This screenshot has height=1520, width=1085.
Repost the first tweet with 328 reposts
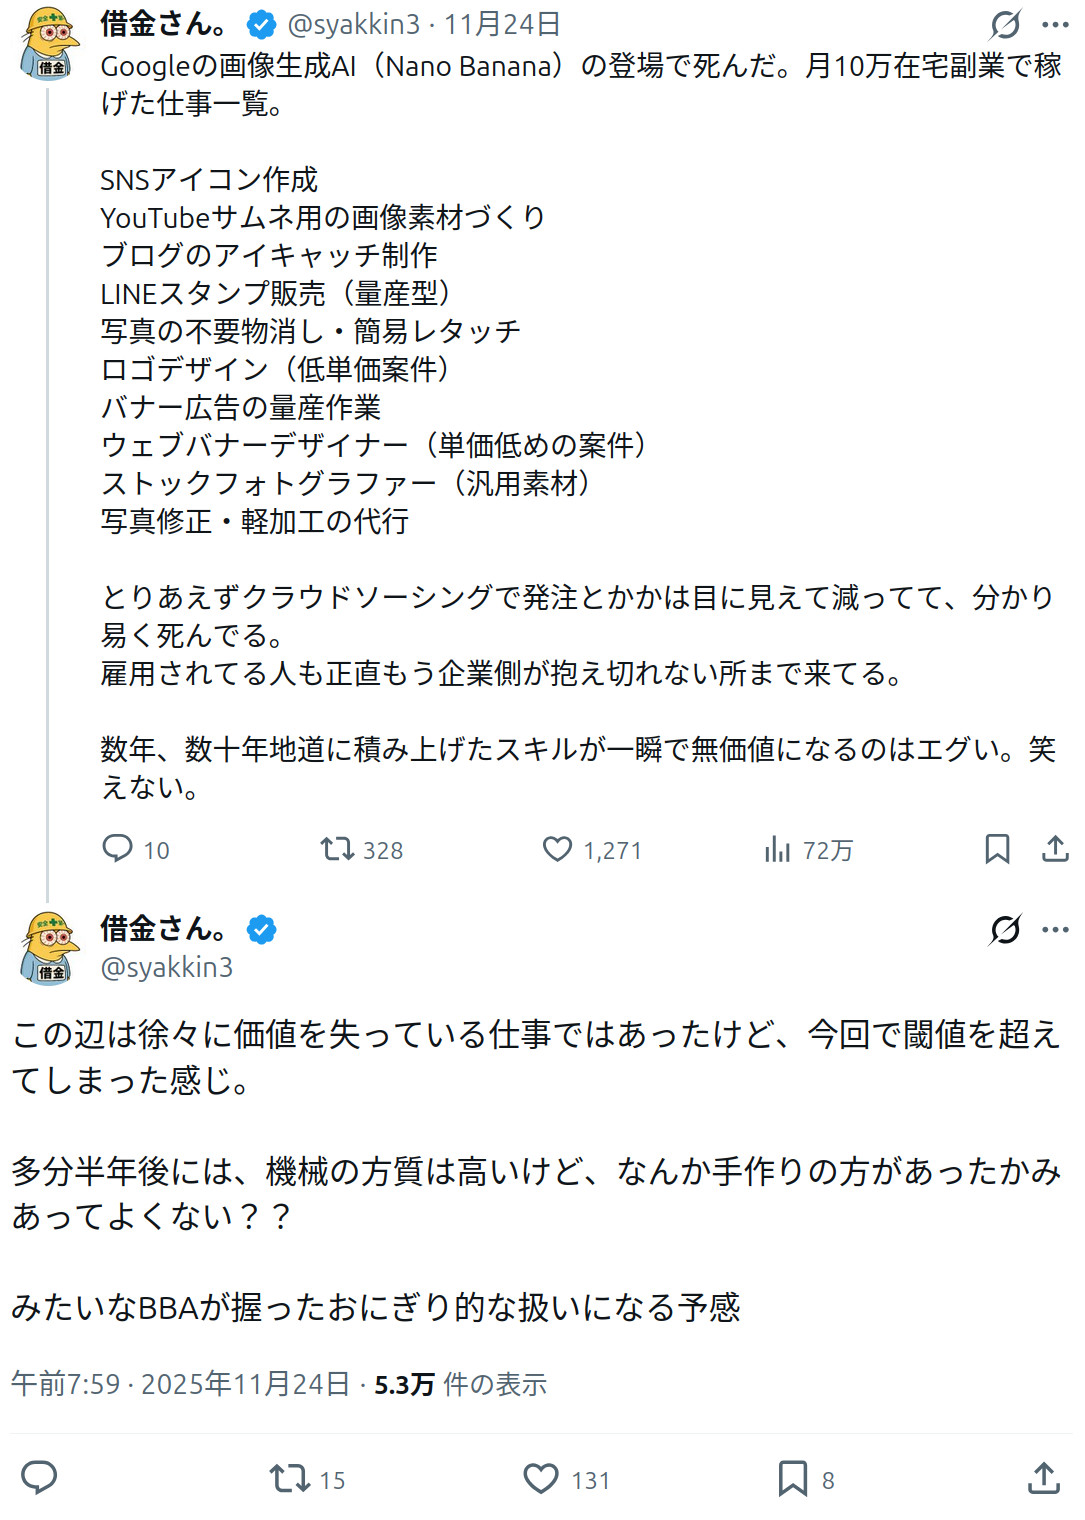[x=337, y=849]
